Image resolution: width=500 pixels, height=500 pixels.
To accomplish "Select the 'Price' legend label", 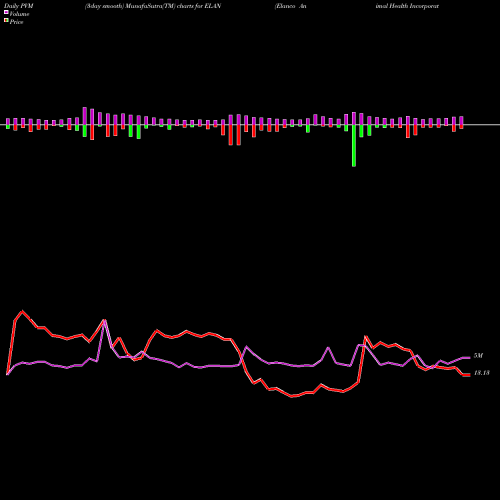I will 16,22.
